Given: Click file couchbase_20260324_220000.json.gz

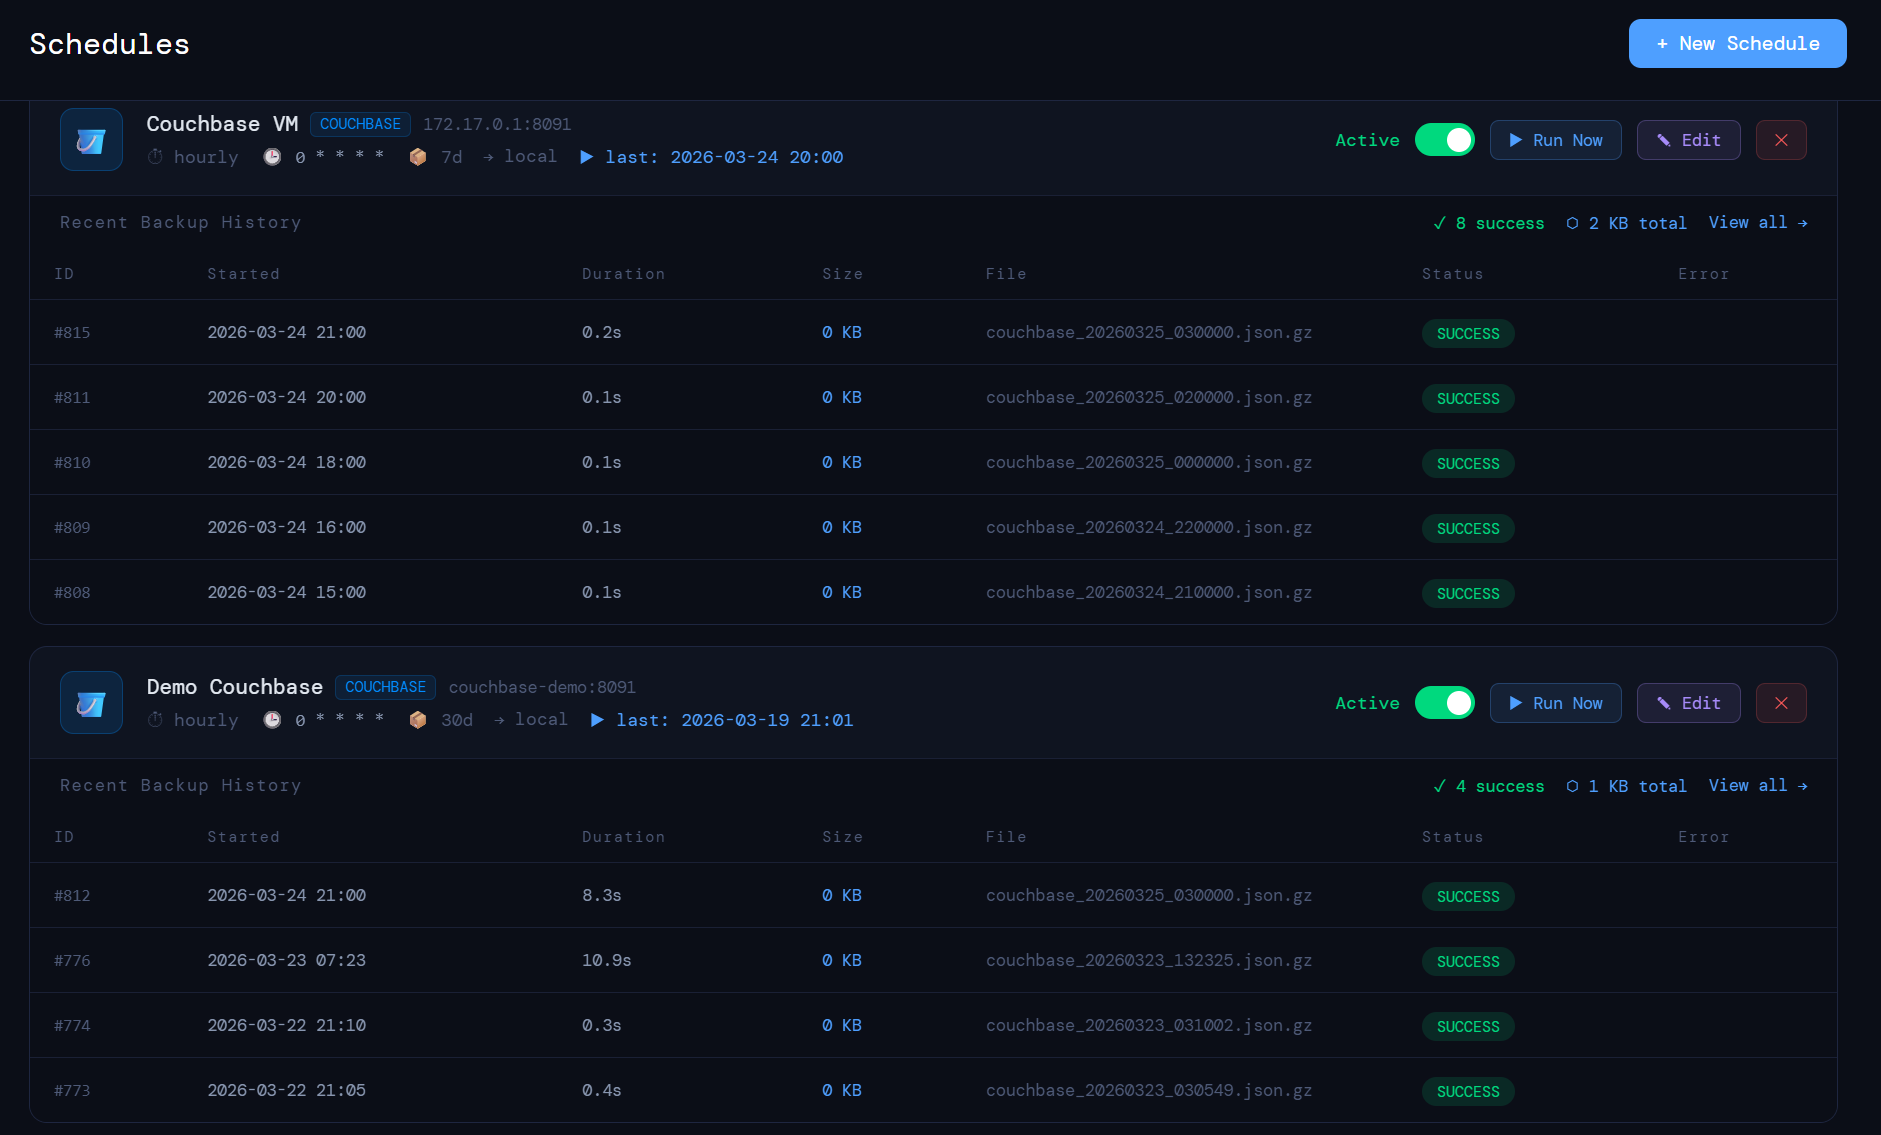Looking at the screenshot, I should pos(1149,527).
